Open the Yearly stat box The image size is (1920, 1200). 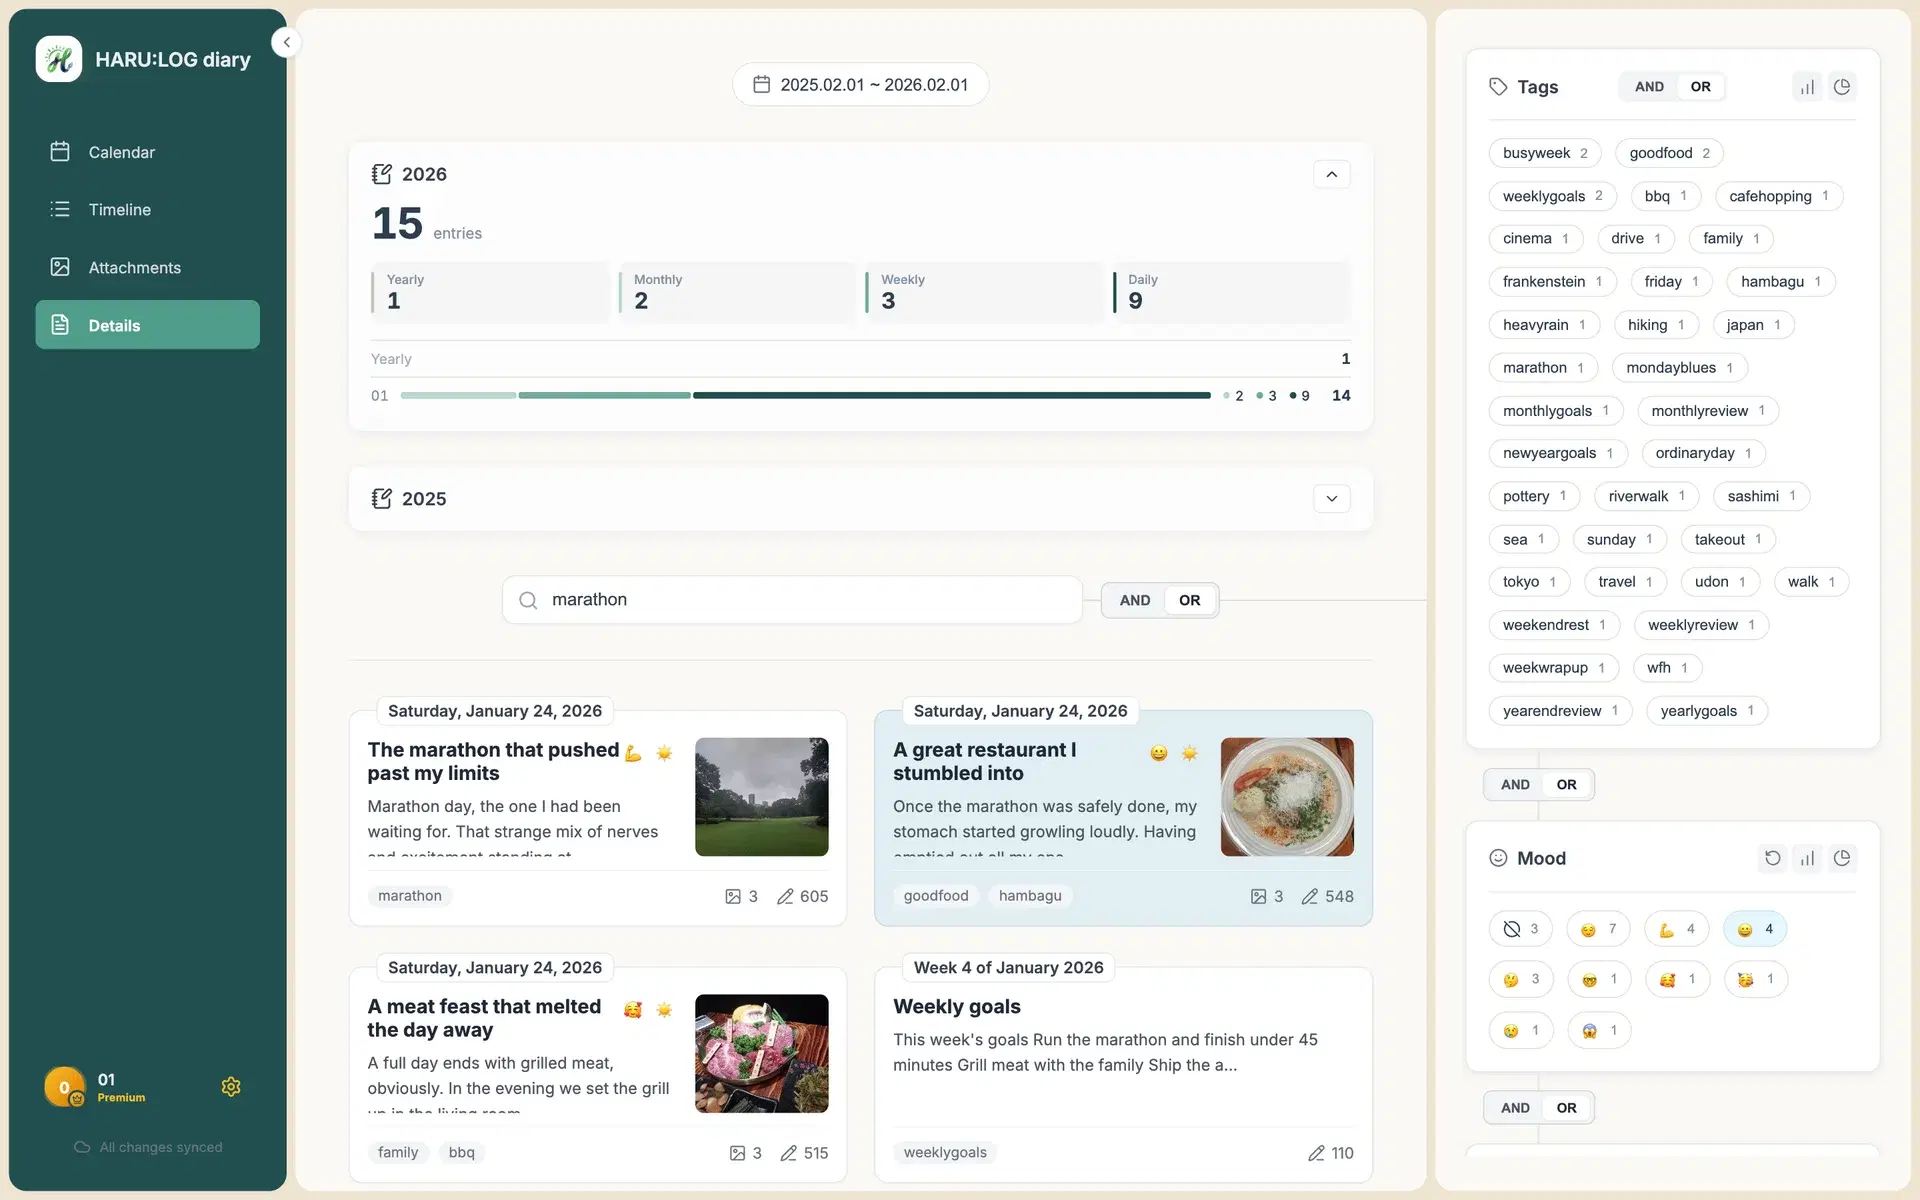490,293
